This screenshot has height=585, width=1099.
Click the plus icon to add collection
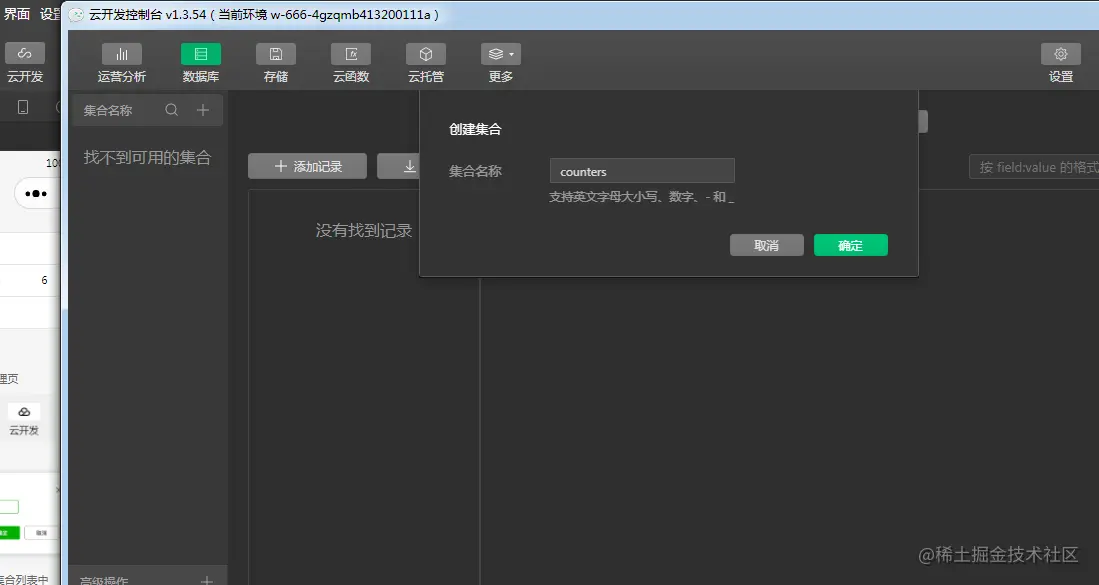(x=203, y=110)
